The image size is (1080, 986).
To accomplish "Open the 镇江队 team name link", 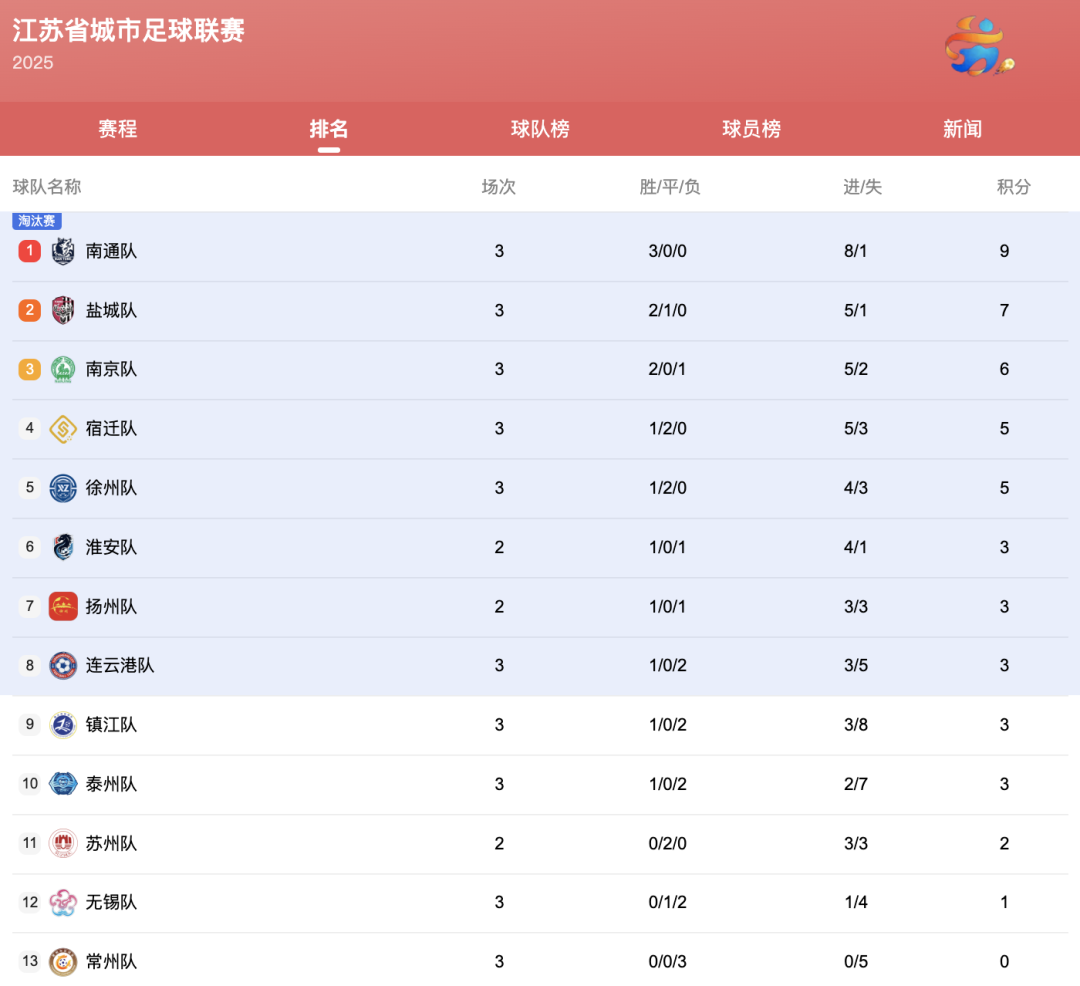I will [111, 725].
